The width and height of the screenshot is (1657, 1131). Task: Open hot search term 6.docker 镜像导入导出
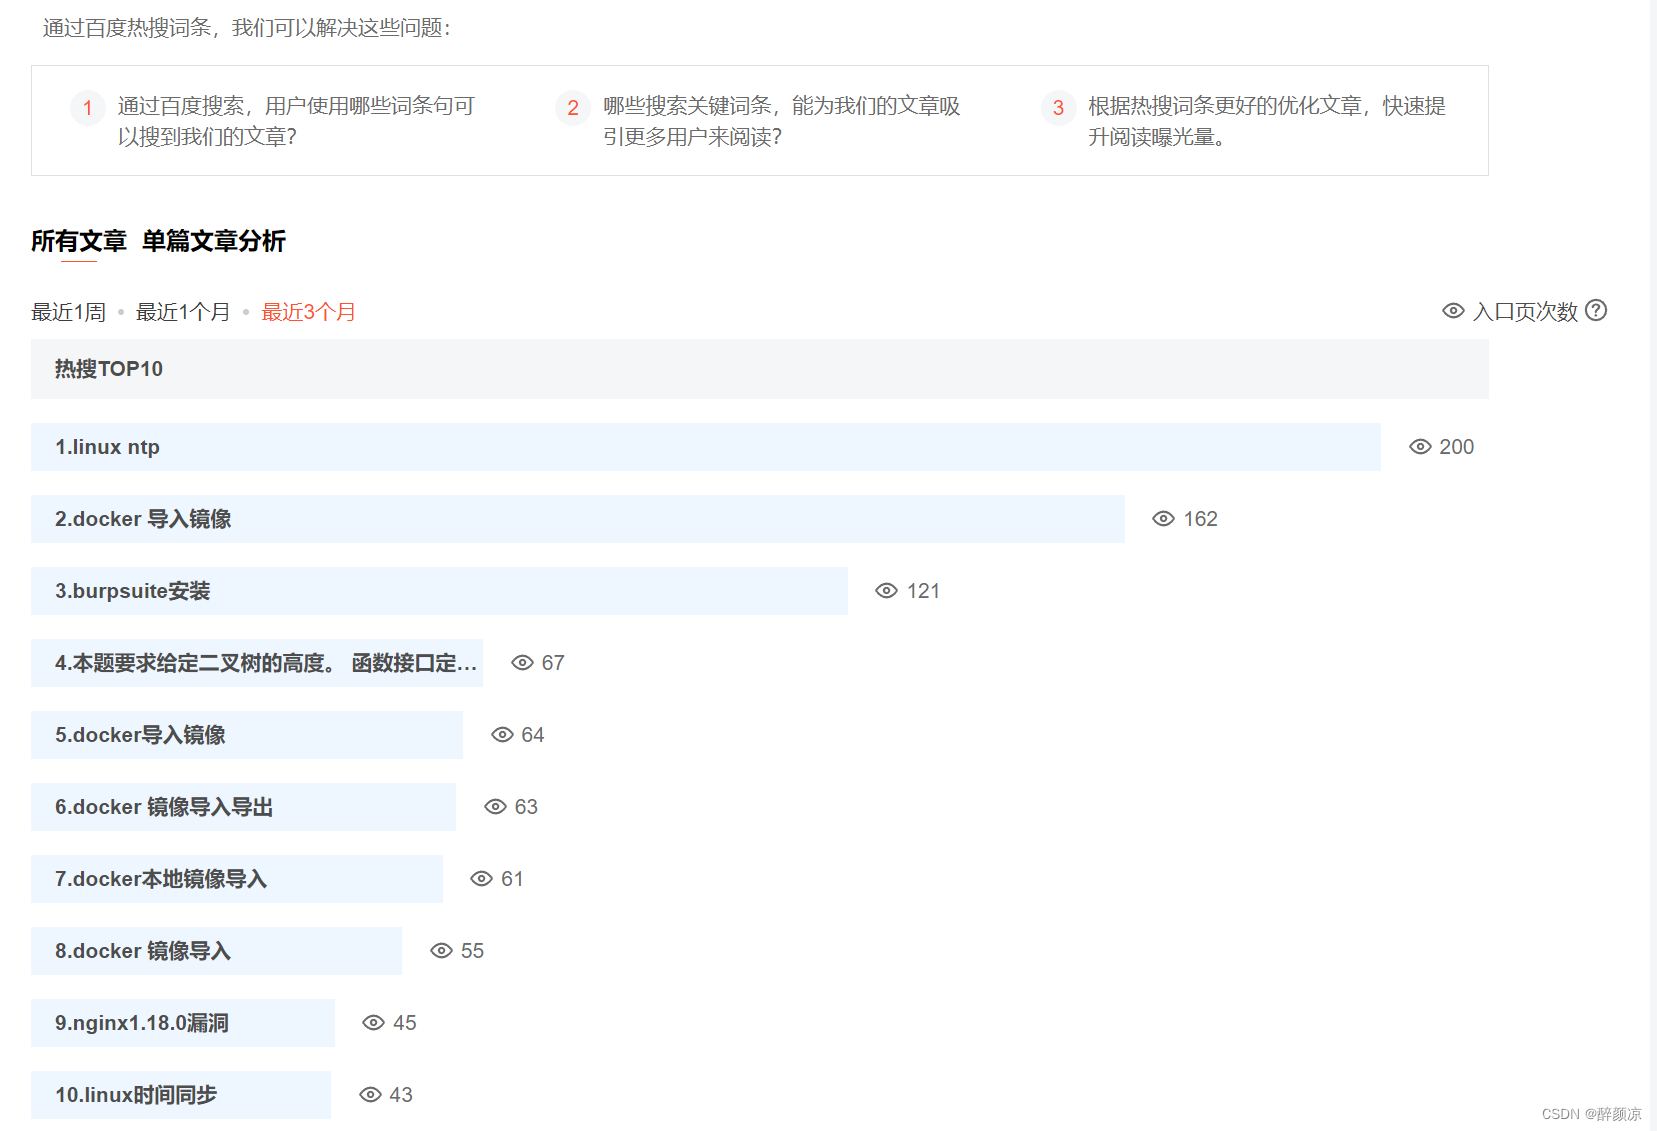[x=243, y=807]
